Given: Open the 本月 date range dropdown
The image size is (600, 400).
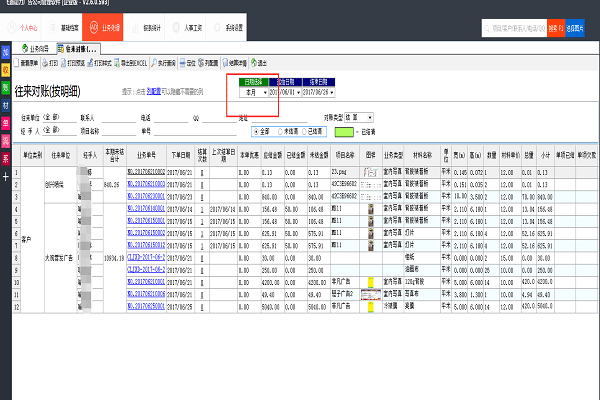Looking at the screenshot, I should tap(265, 92).
